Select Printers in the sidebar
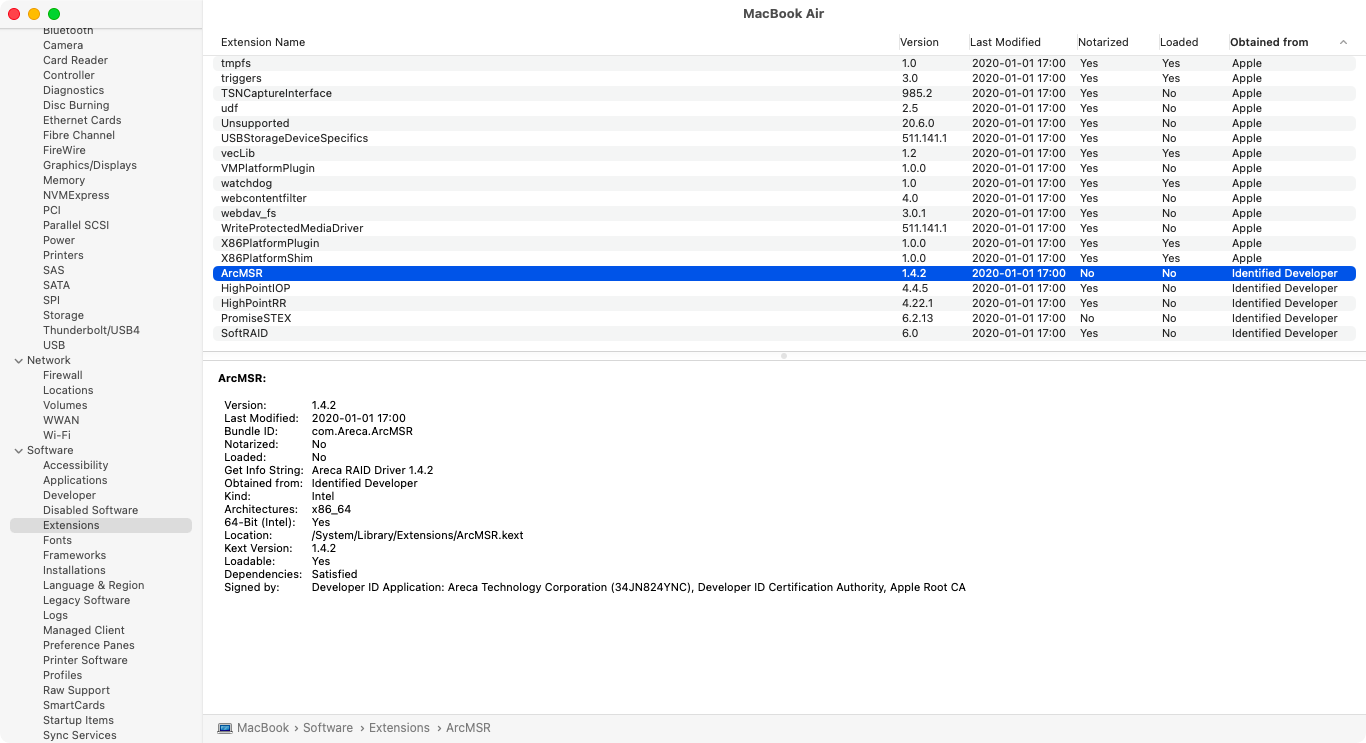The image size is (1366, 743). [x=63, y=255]
